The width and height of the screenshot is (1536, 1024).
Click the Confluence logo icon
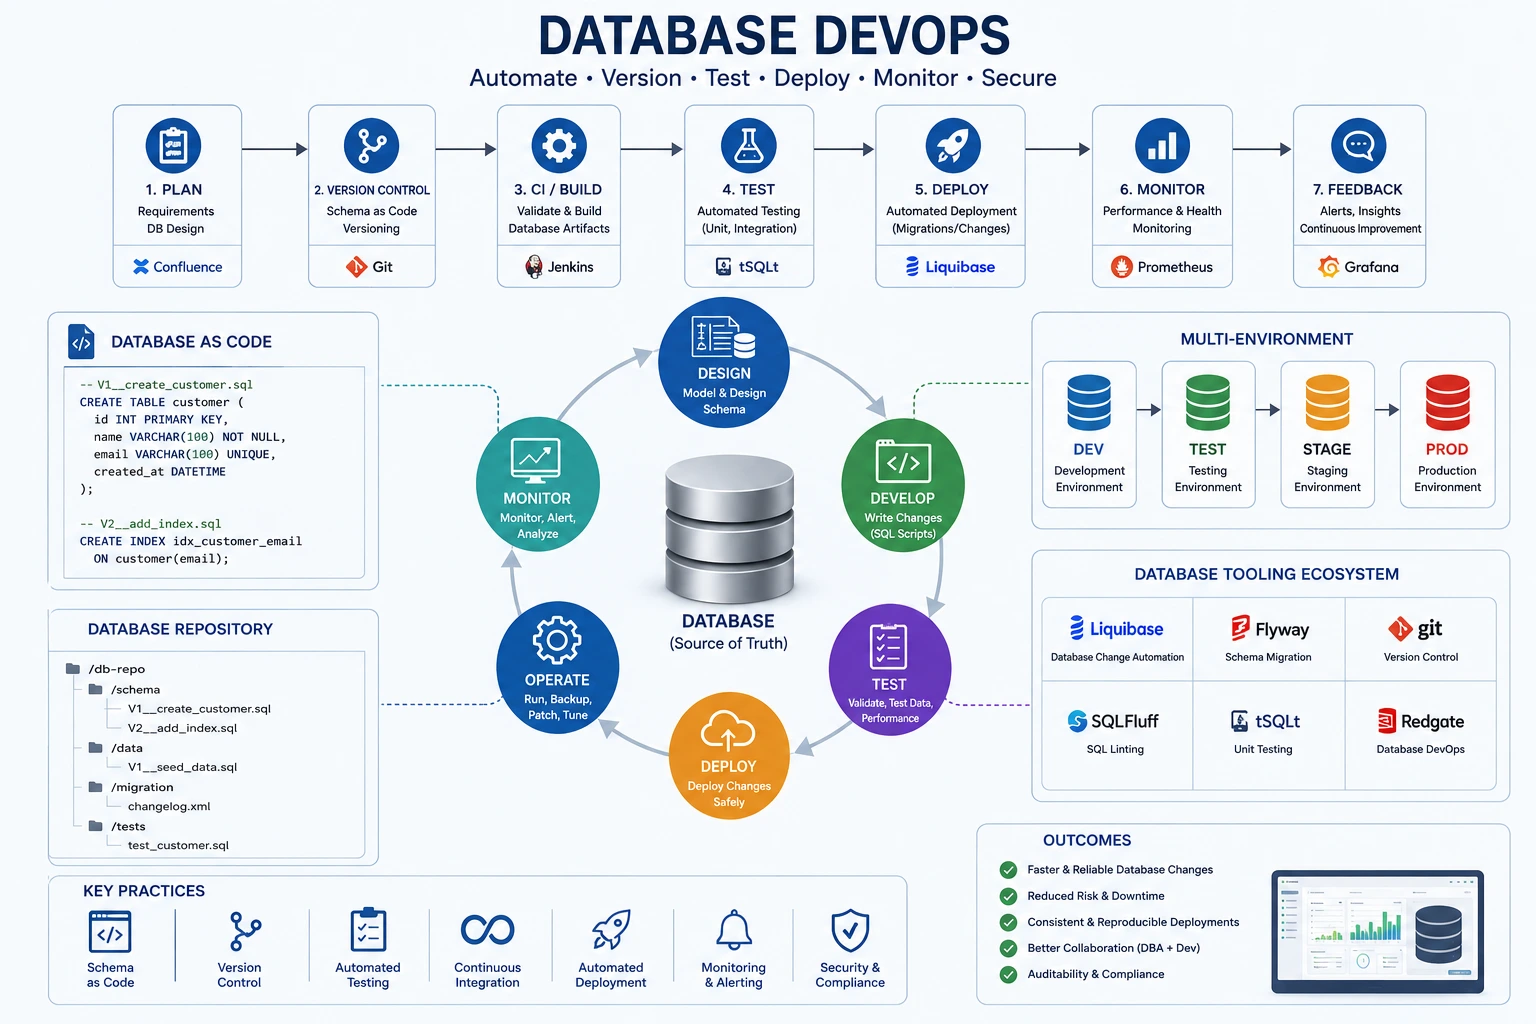[x=141, y=267]
